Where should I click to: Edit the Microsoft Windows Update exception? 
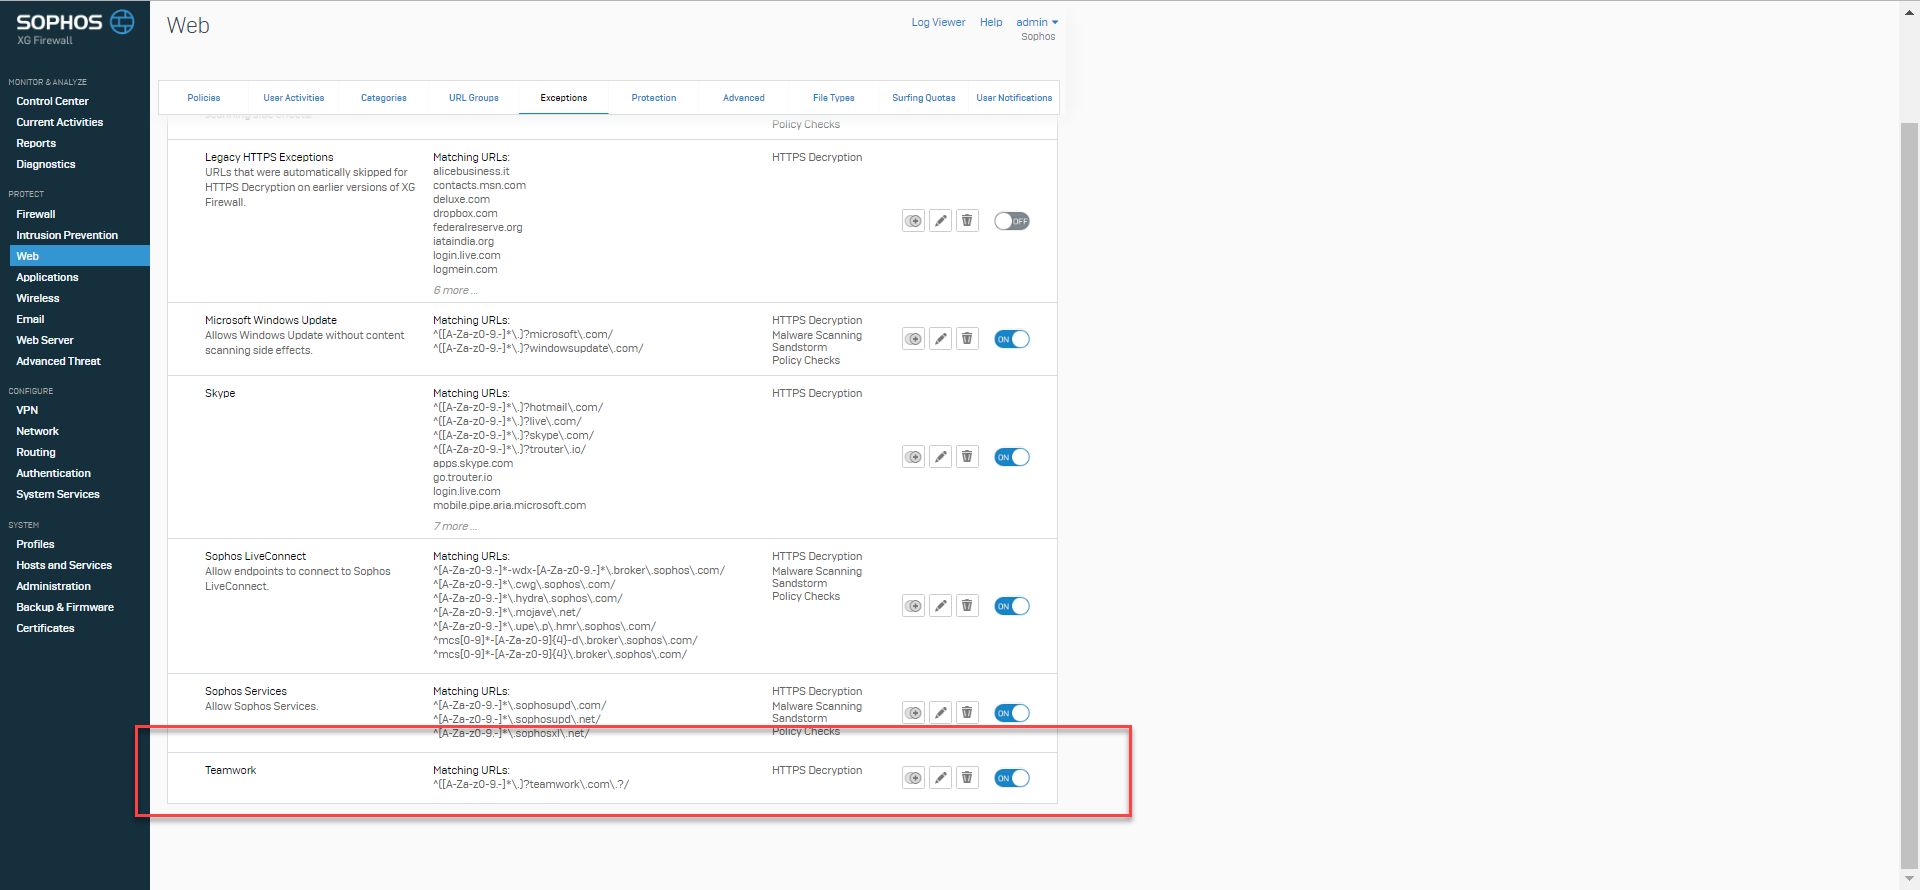pyautogui.click(x=940, y=339)
